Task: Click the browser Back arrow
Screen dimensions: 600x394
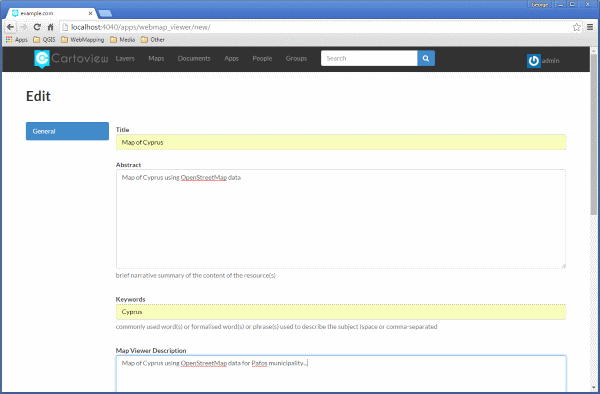Action: pyautogui.click(x=10, y=27)
